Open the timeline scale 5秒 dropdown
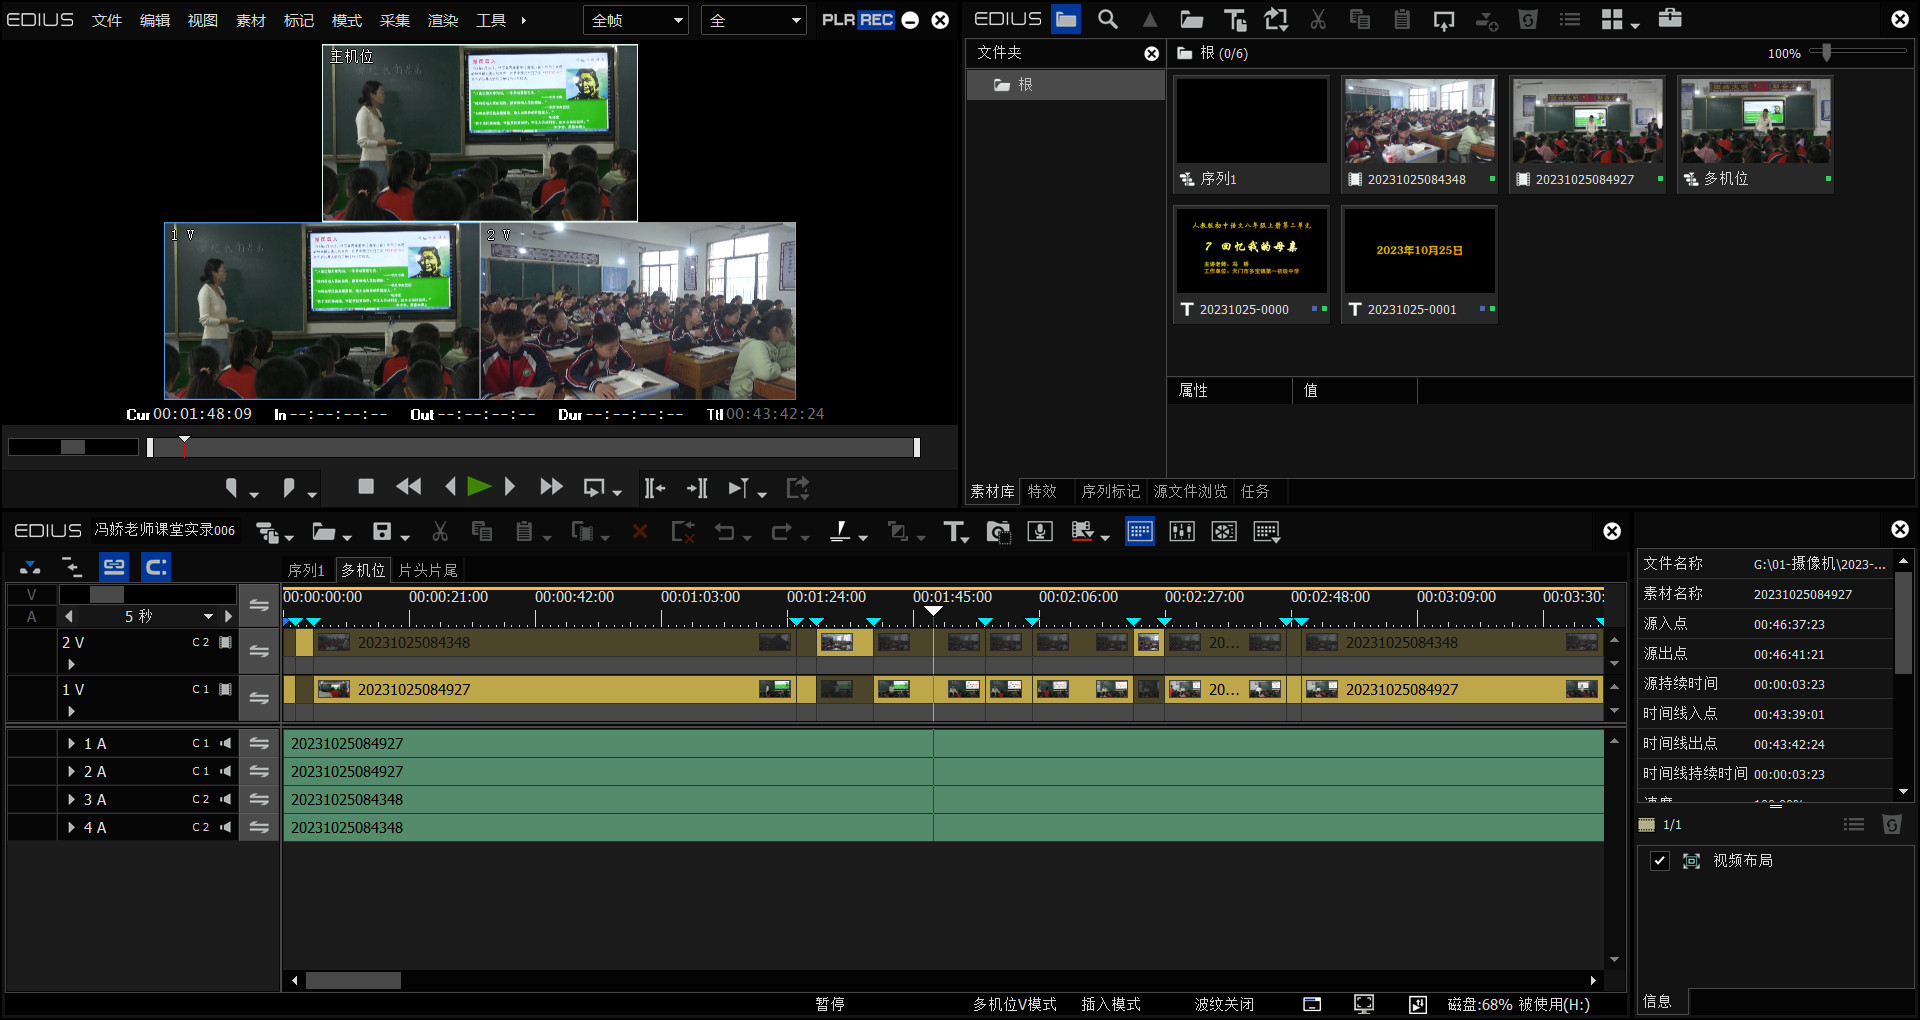The width and height of the screenshot is (1920, 1020). (x=209, y=616)
